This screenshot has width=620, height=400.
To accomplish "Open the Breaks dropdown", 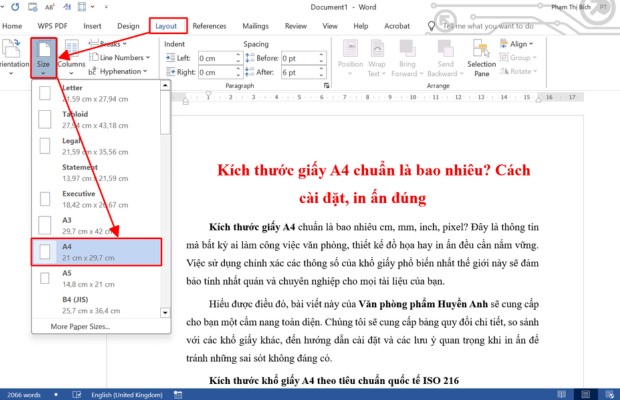I will click(108, 43).
